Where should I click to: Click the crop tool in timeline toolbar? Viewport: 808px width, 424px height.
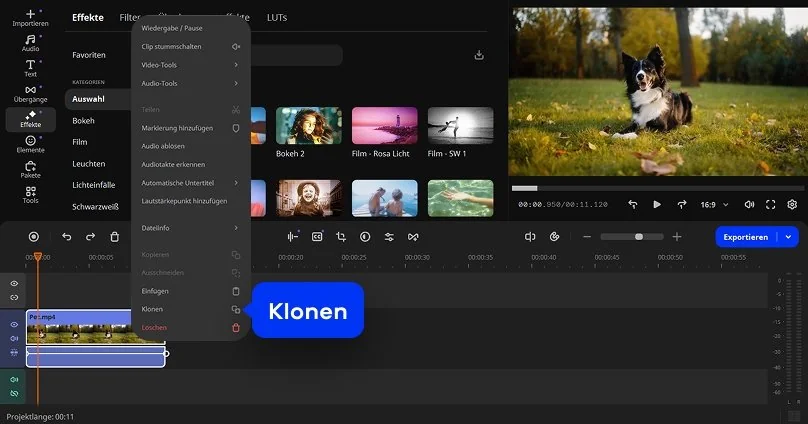pos(341,237)
